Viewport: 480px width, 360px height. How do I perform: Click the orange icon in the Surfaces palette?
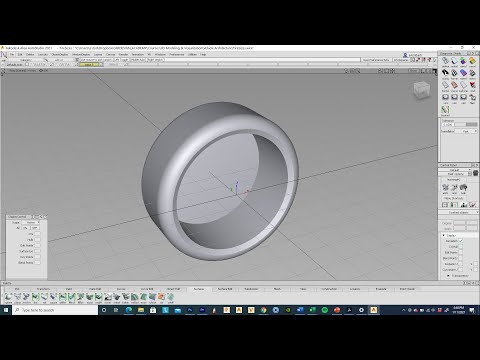coord(161,297)
